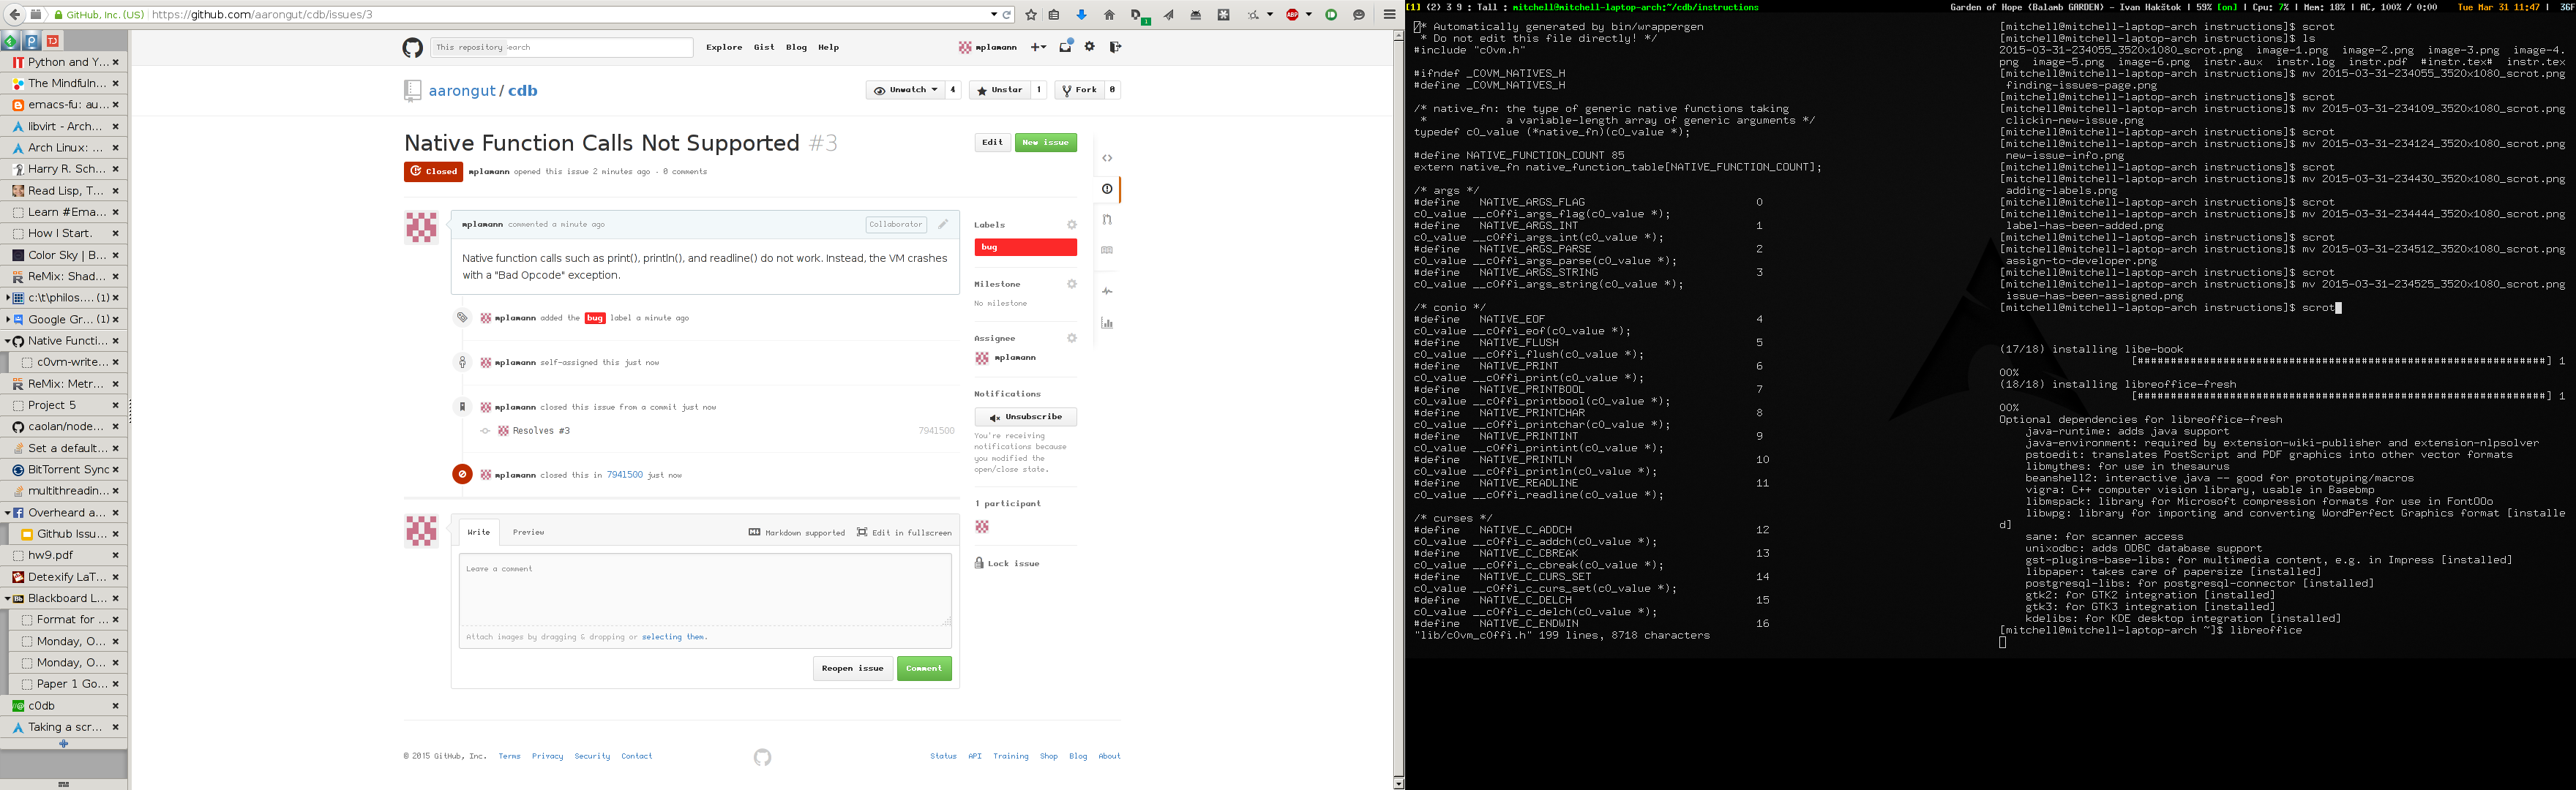The width and height of the screenshot is (2576, 790).
Task: Lock the issue conversation
Action: (x=1007, y=563)
